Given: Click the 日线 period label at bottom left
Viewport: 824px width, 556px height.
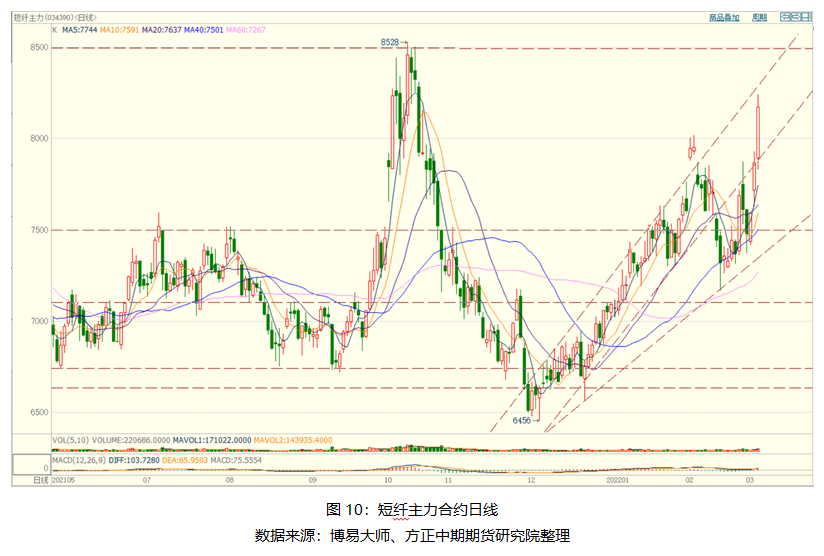Looking at the screenshot, I should coord(41,480).
